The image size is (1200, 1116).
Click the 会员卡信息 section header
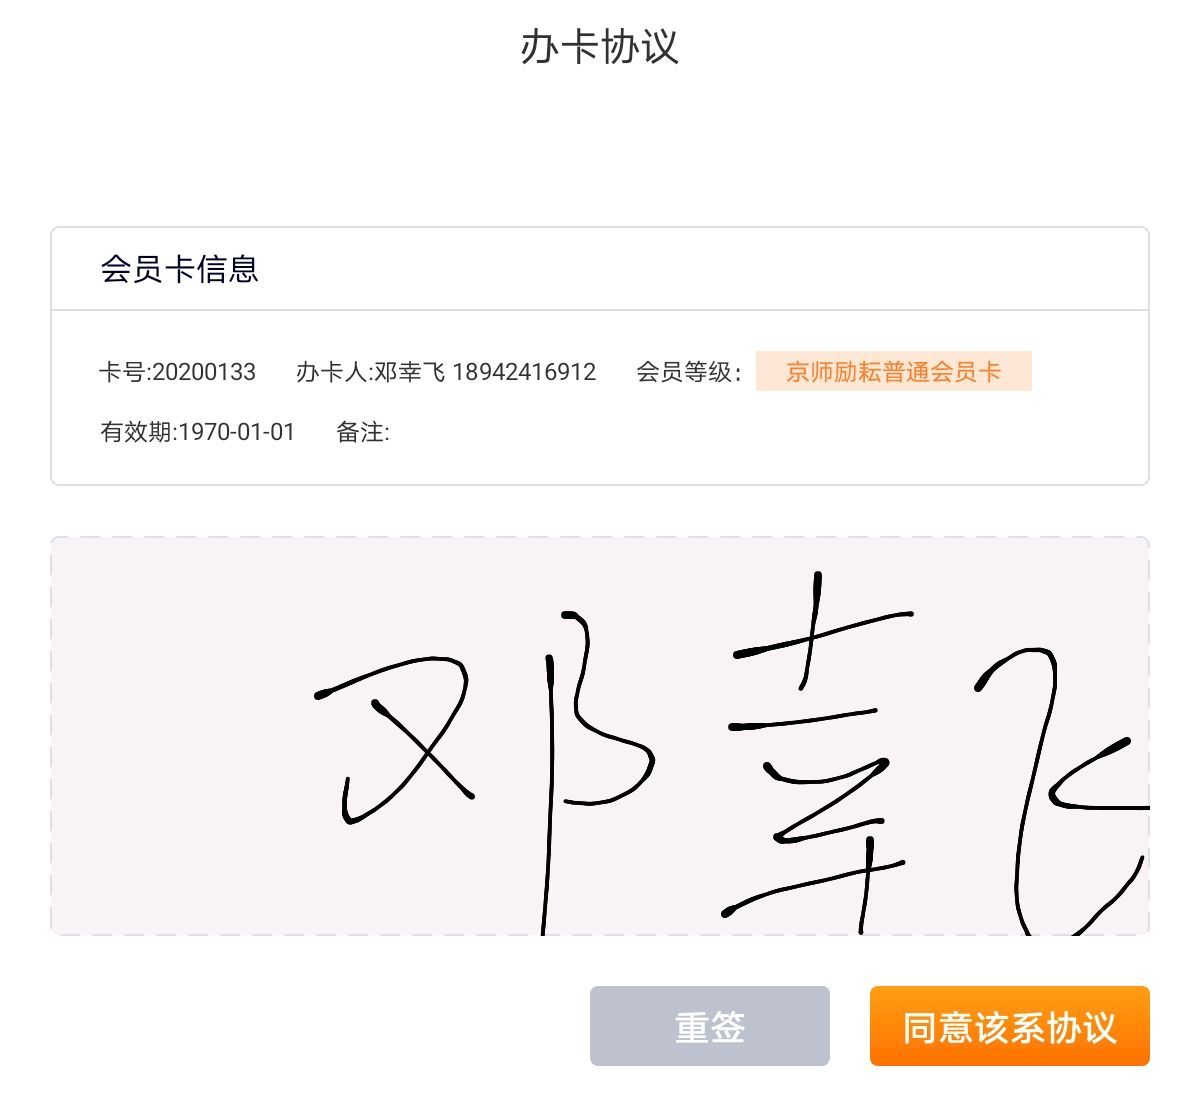[x=180, y=269]
